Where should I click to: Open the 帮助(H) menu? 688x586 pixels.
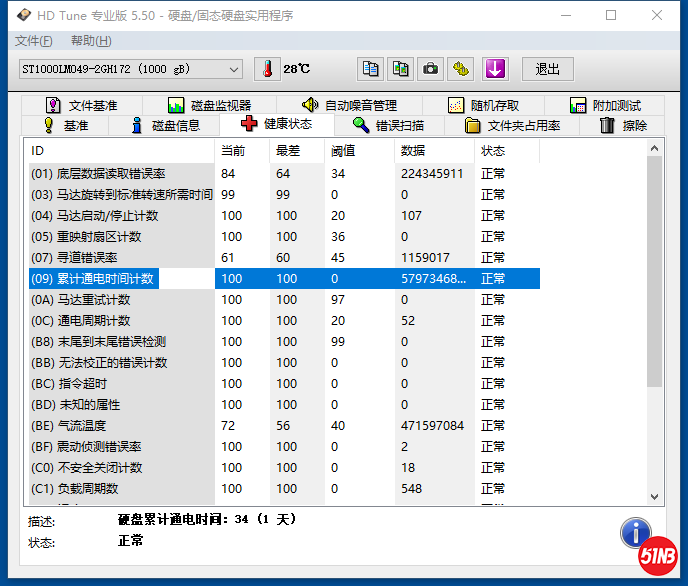[91, 41]
